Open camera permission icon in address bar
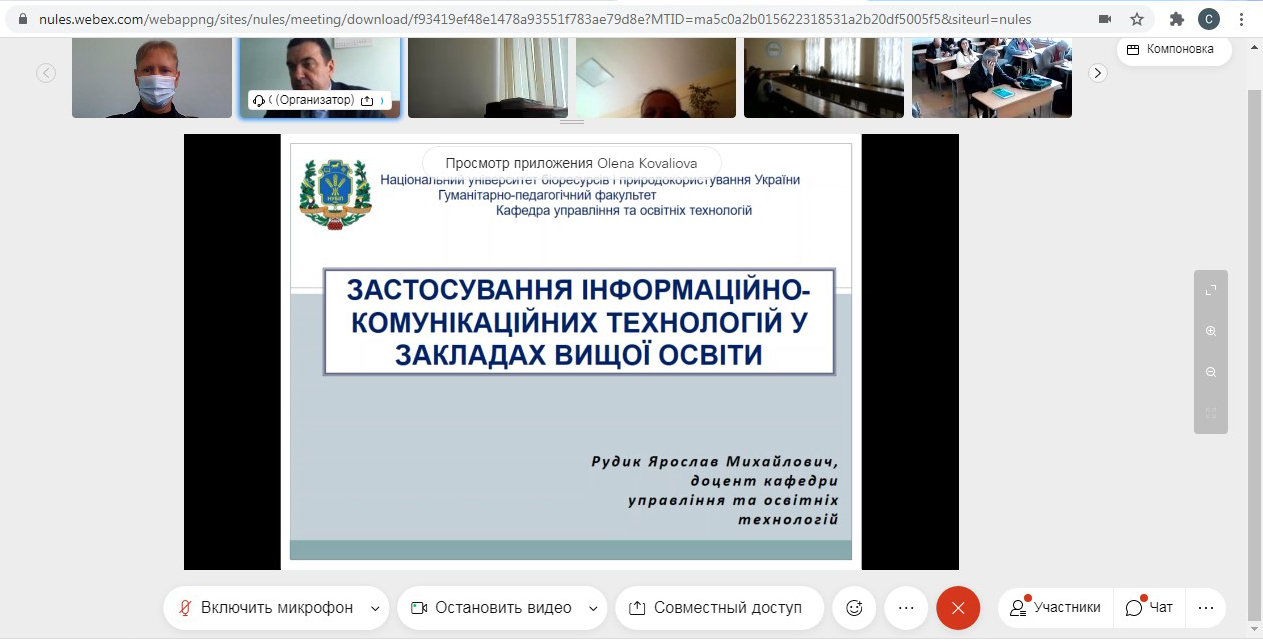This screenshot has height=642, width=1263. pyautogui.click(x=1105, y=19)
